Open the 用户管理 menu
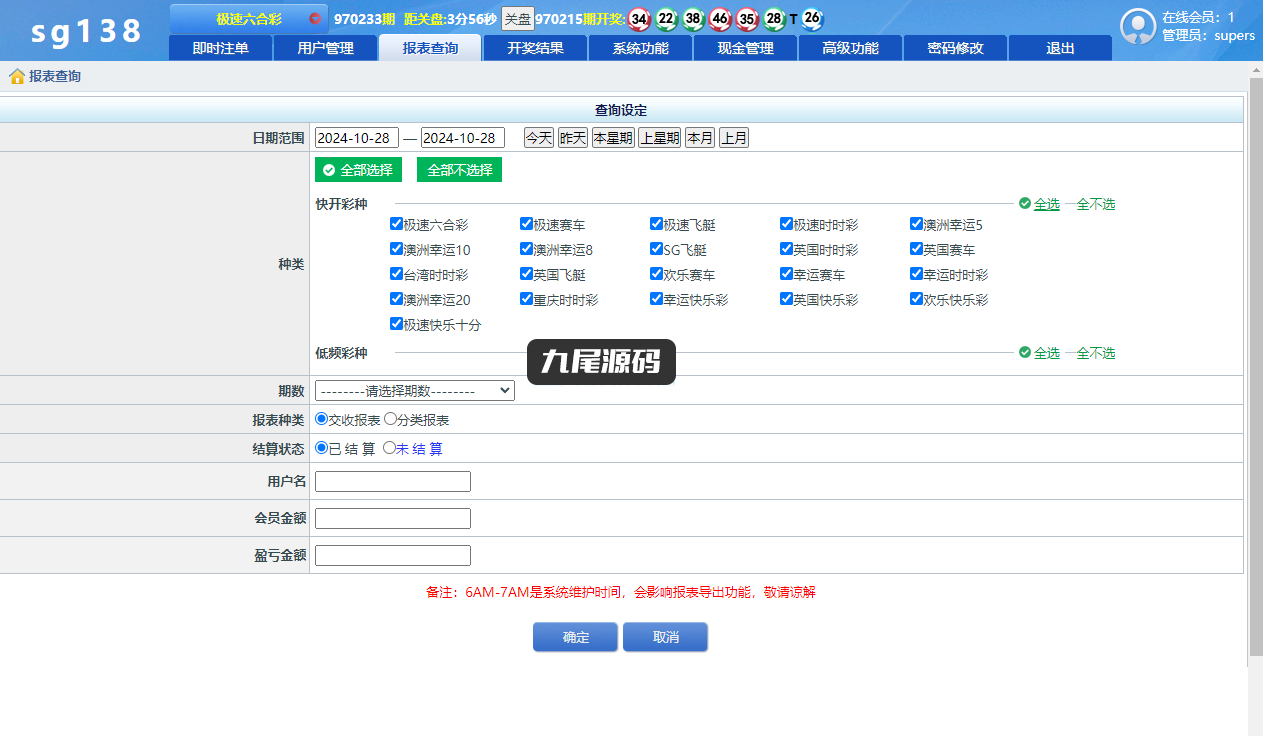Viewport: 1263px width, 736px height. pos(325,48)
